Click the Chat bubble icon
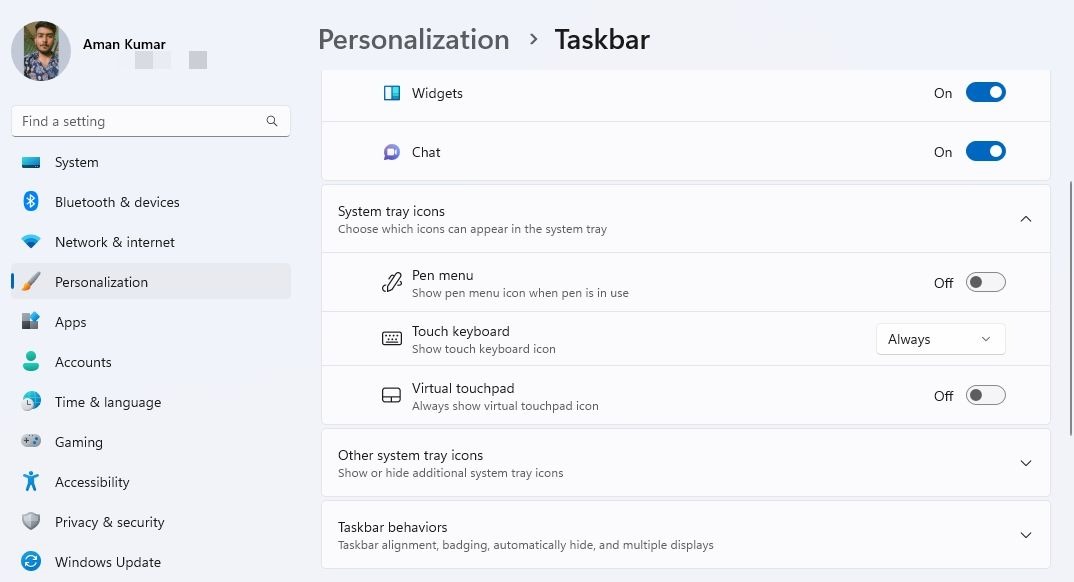Image resolution: width=1074 pixels, height=582 pixels. (392, 152)
